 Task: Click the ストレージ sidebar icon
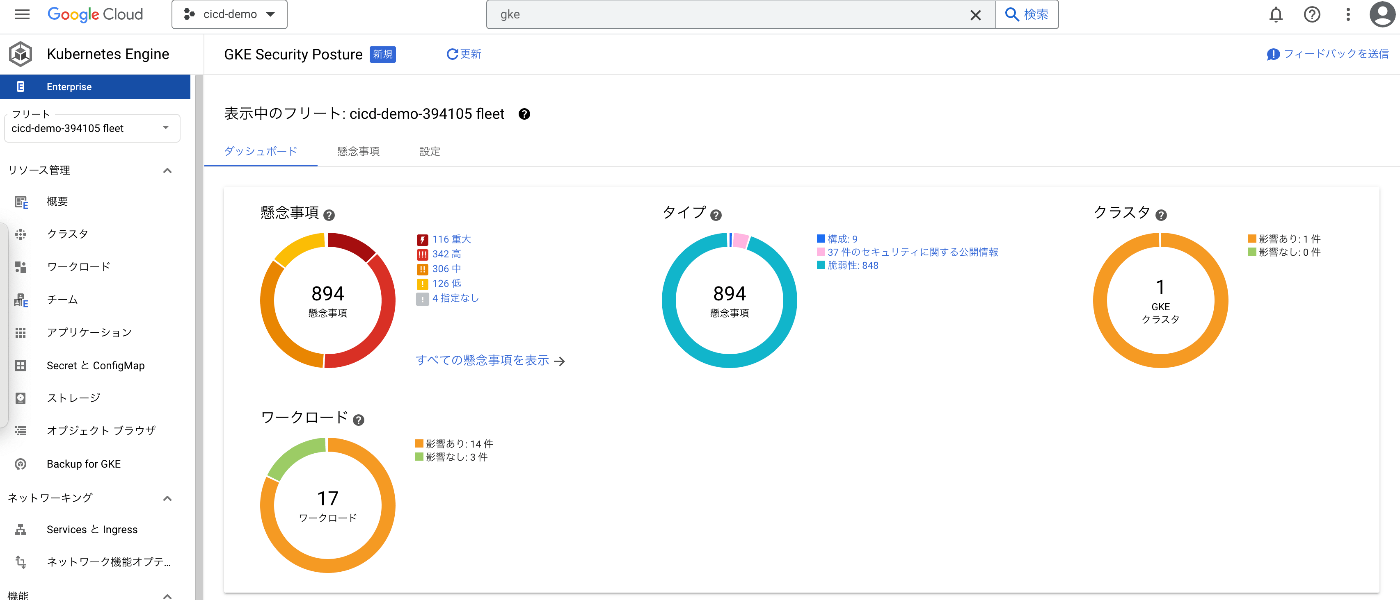[x=21, y=398]
